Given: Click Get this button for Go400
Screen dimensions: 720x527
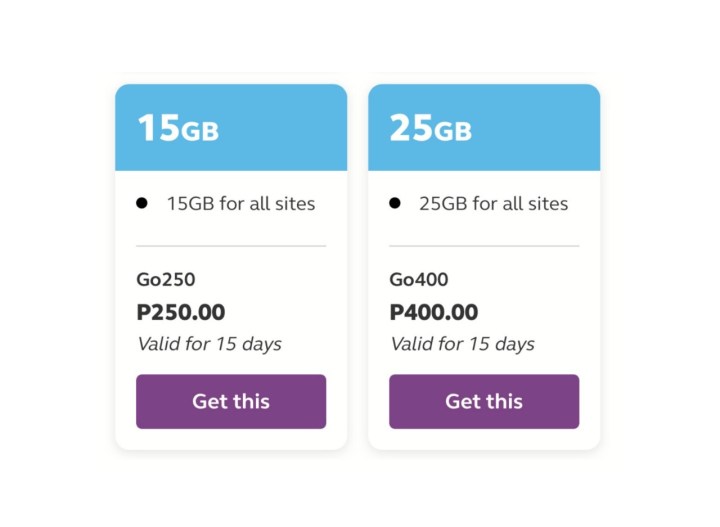Looking at the screenshot, I should (x=484, y=402).
